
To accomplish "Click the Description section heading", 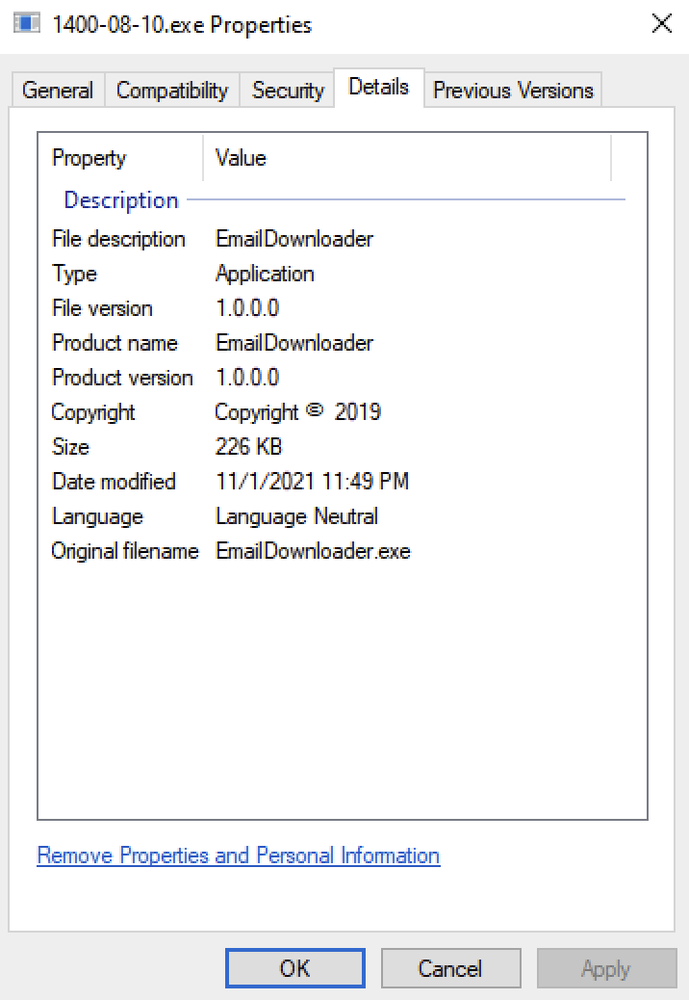I will tap(120, 200).
